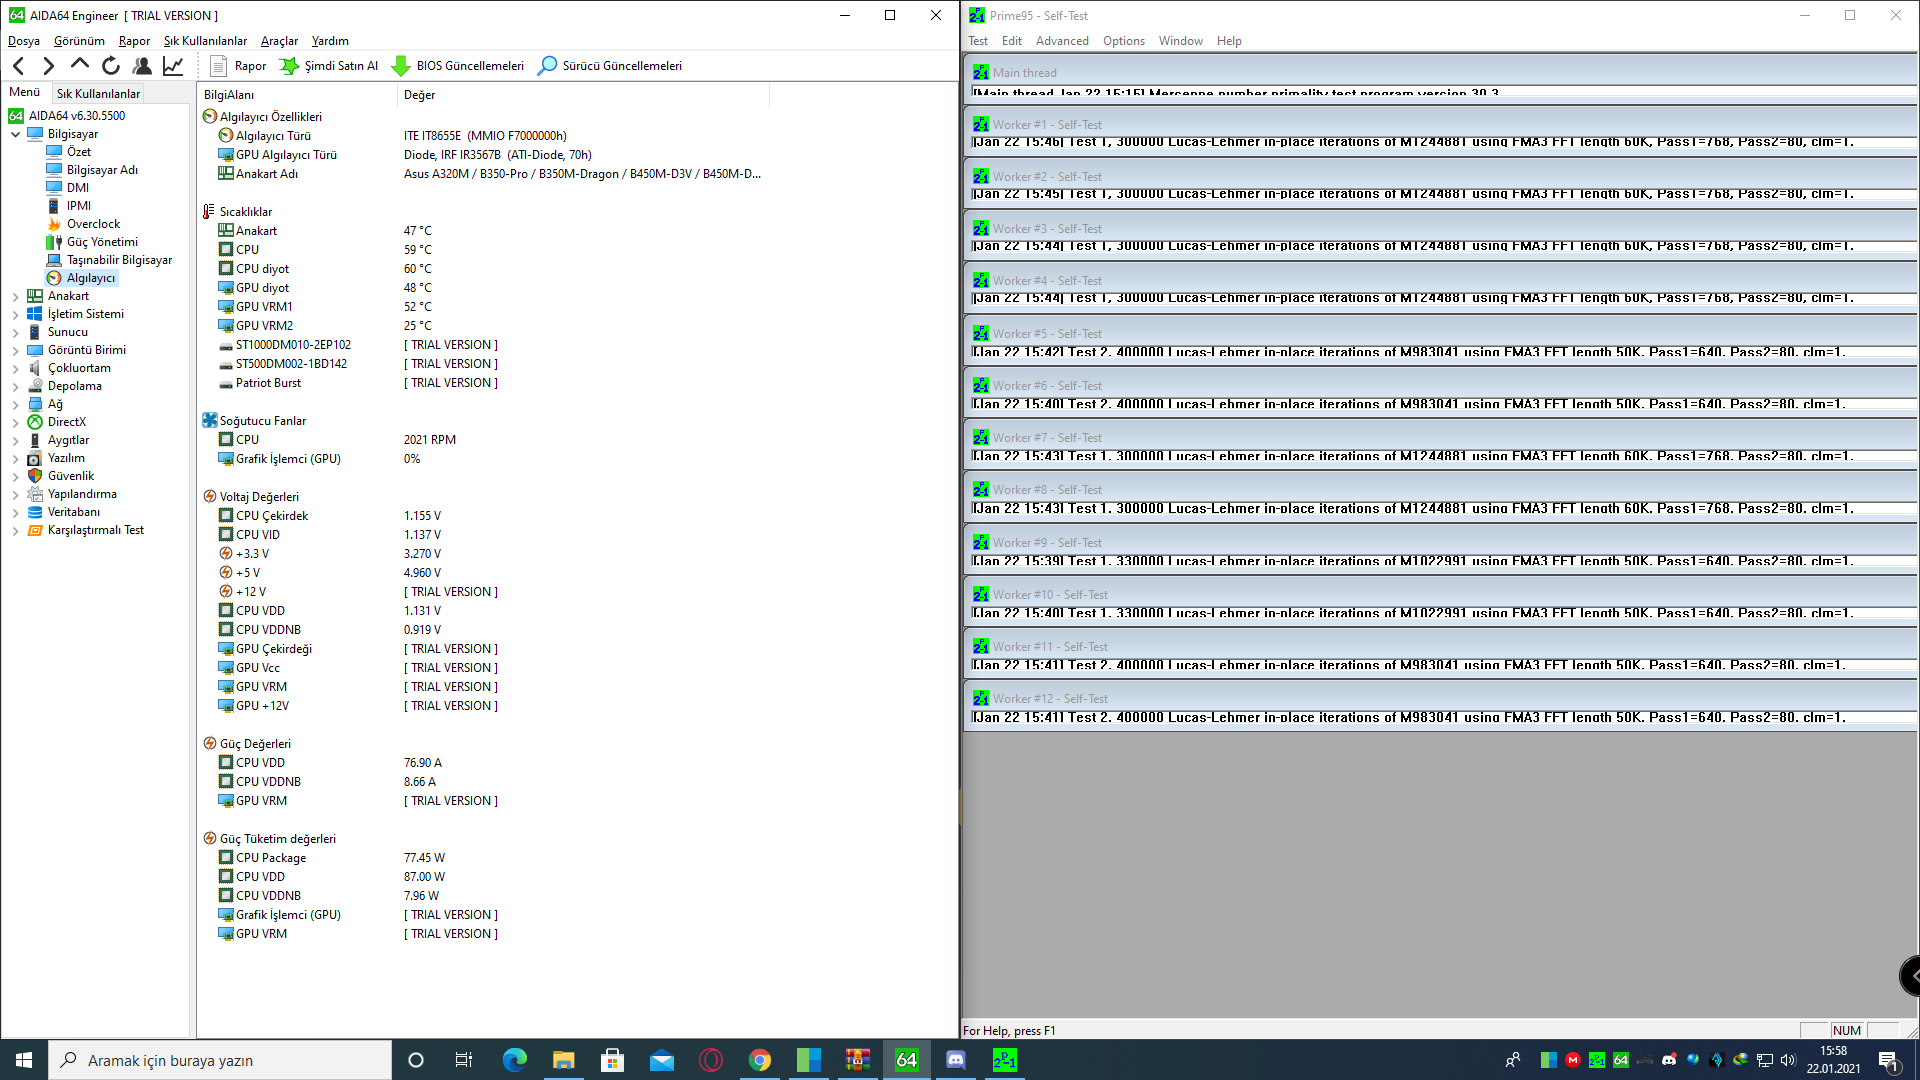Collapse the Bilgisayar tree node
The width and height of the screenshot is (1920, 1080).
pos(16,134)
